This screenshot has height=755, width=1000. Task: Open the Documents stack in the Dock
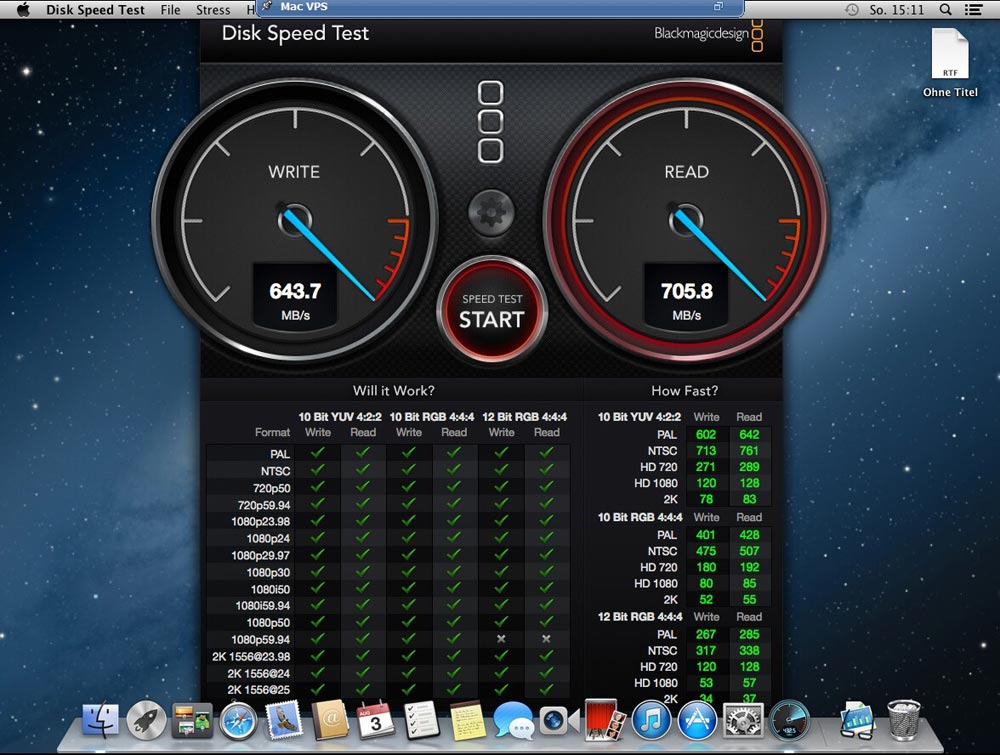(857, 721)
